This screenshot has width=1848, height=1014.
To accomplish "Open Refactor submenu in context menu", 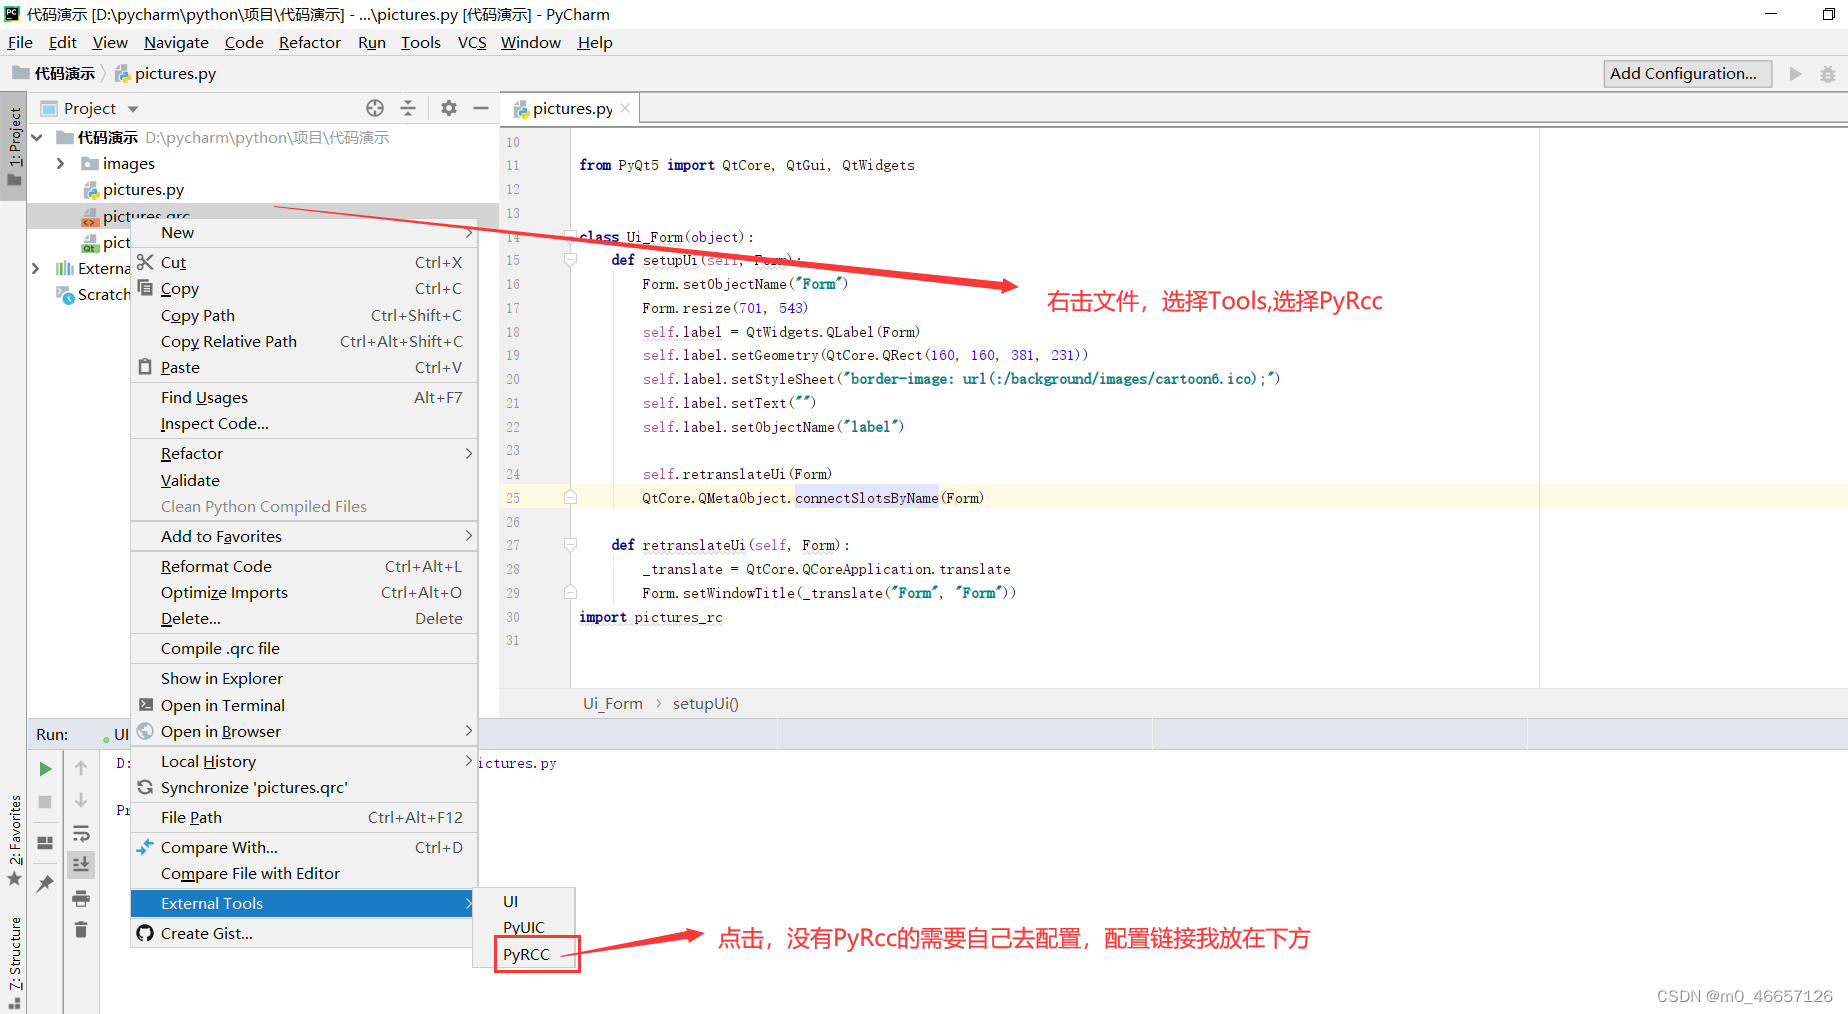I will (304, 453).
